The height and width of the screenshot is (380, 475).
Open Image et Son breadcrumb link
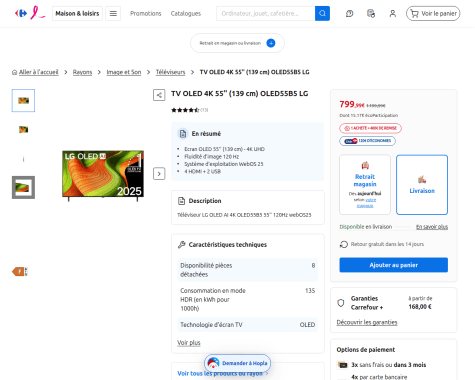pyautogui.click(x=124, y=72)
